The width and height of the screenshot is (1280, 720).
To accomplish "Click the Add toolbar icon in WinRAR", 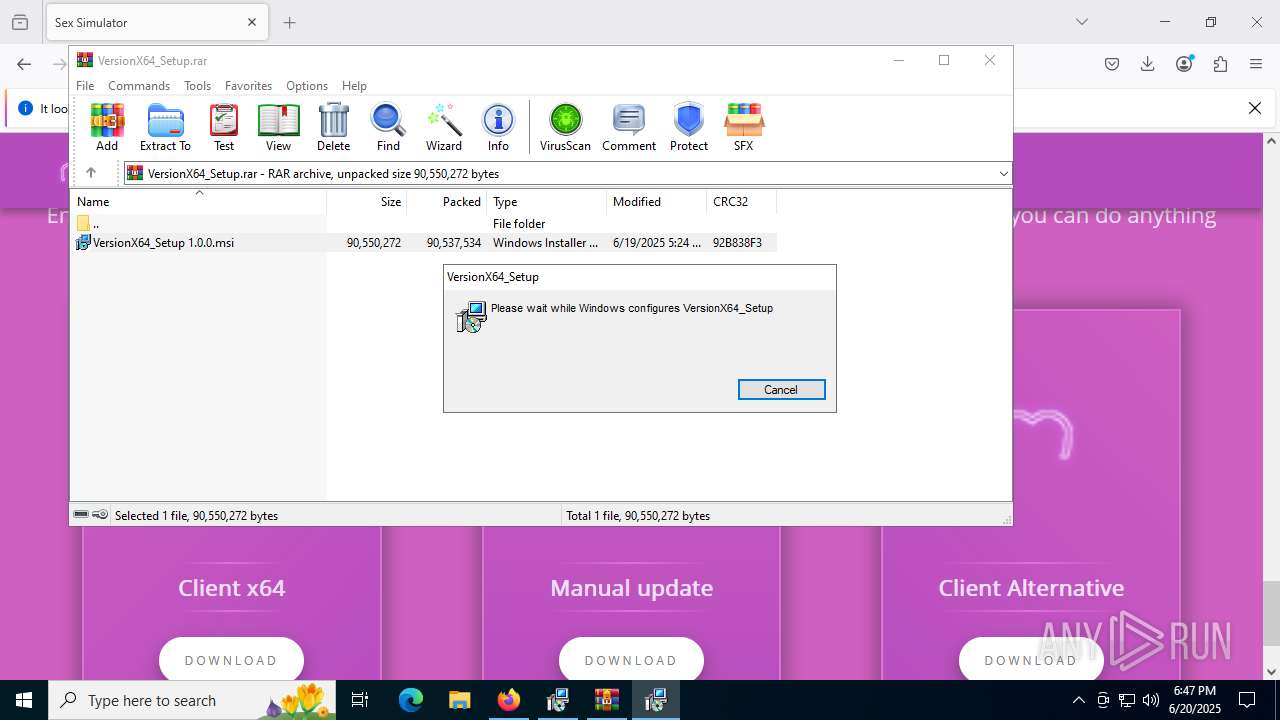I will click(x=107, y=127).
